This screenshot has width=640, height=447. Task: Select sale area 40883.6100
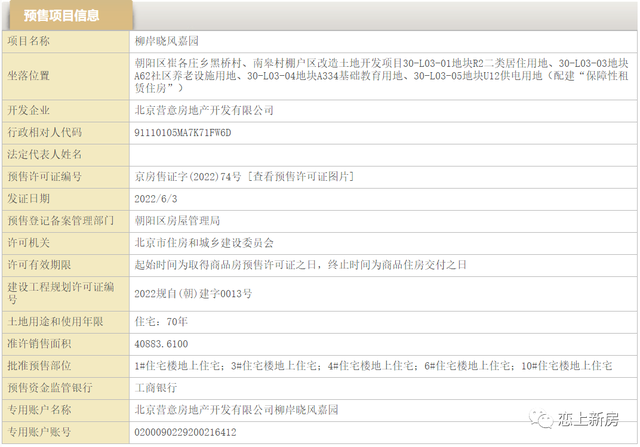[x=161, y=344]
